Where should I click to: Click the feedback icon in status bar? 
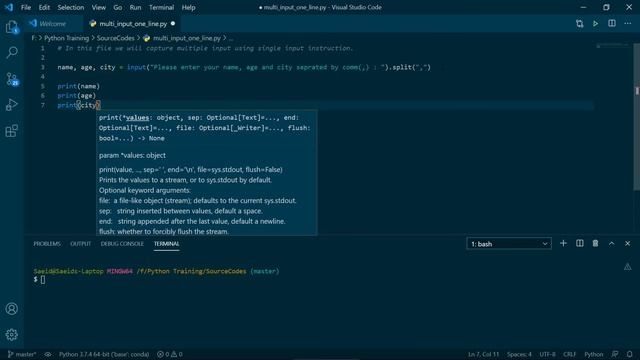tap(615, 354)
